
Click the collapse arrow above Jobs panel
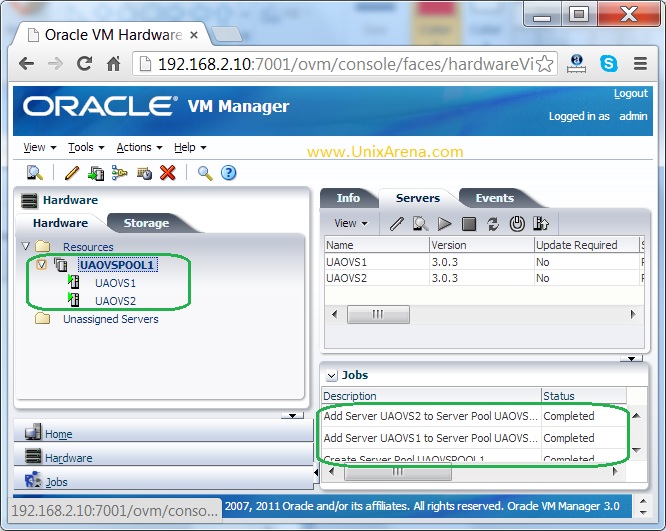[x=631, y=359]
